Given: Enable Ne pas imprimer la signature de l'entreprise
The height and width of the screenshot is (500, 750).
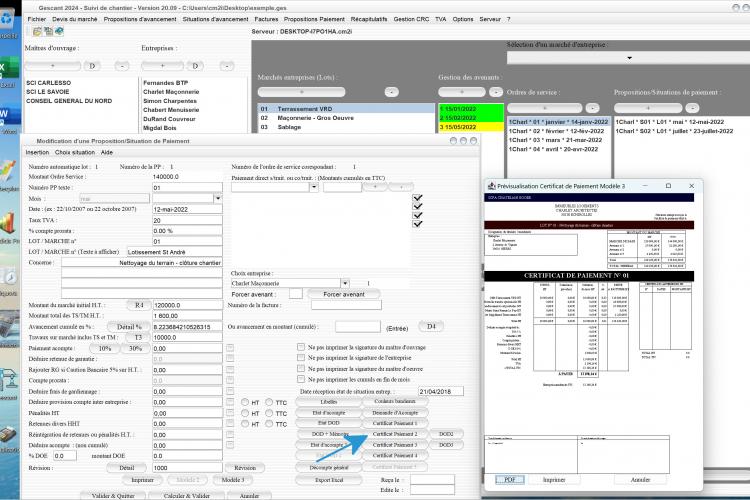Looking at the screenshot, I should point(301,357).
